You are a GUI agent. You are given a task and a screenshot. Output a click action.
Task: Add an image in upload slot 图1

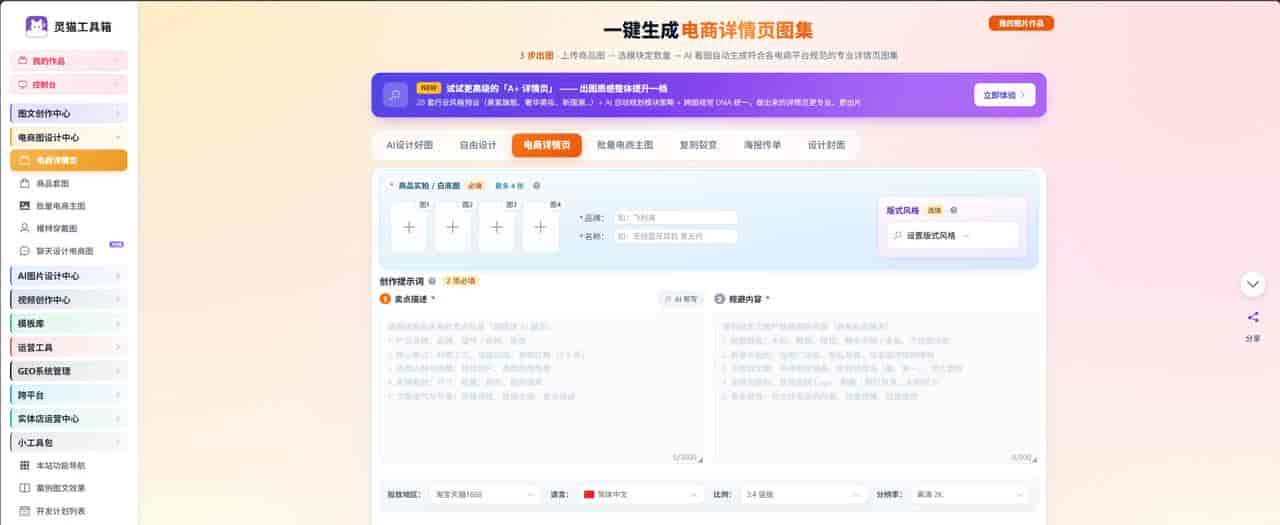coord(409,227)
